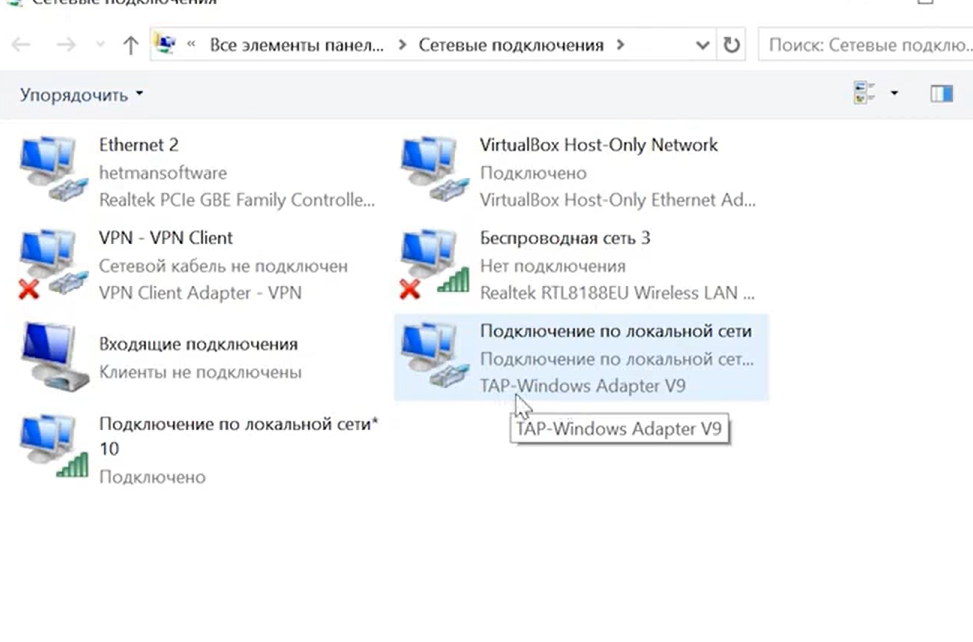Screen dimensions: 973x642
Task: Open the Упорядочить dropdown menu
Action: pos(81,94)
